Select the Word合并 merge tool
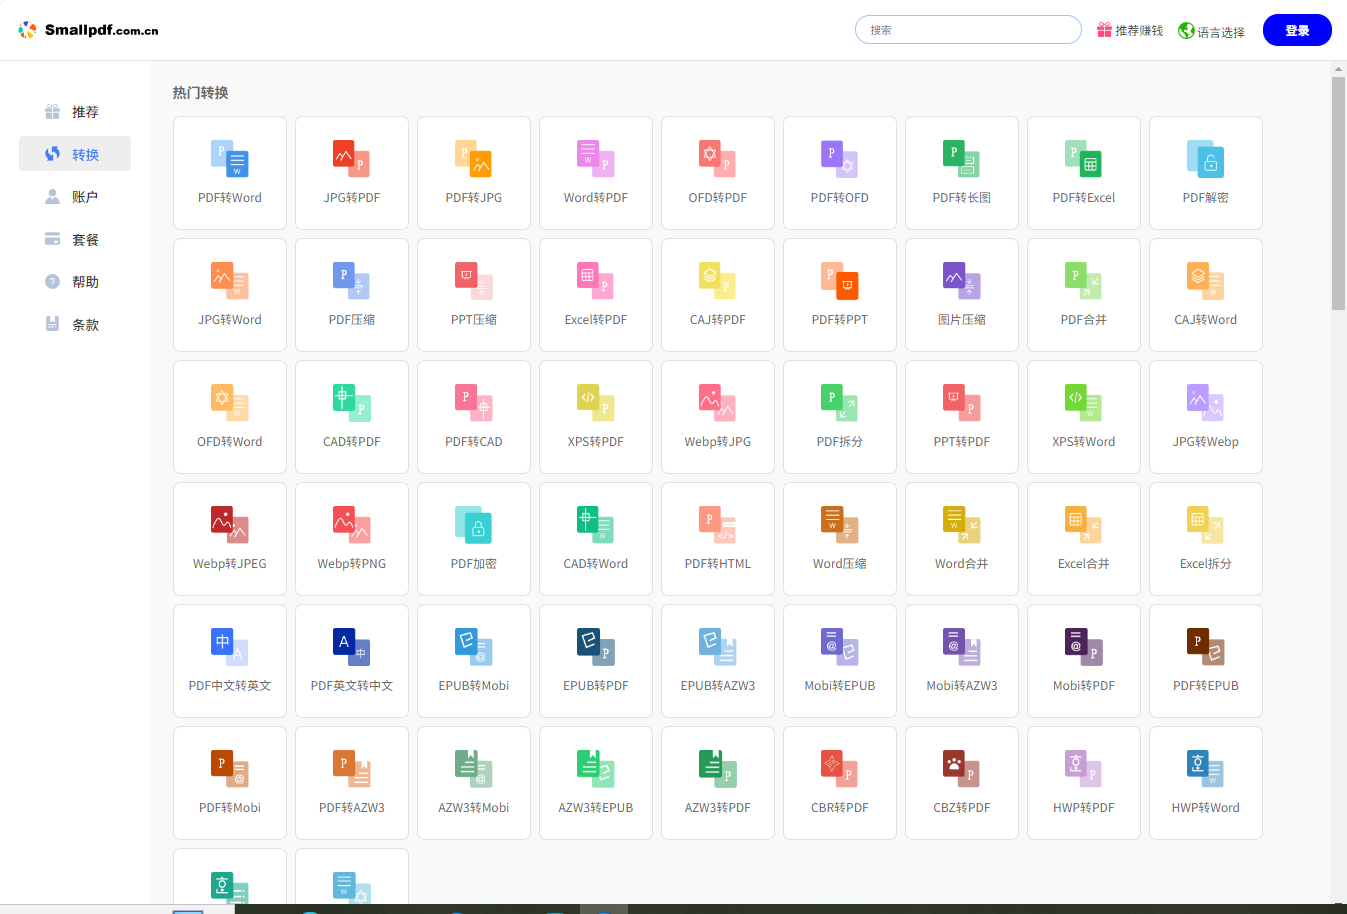1347x914 pixels. tap(961, 538)
